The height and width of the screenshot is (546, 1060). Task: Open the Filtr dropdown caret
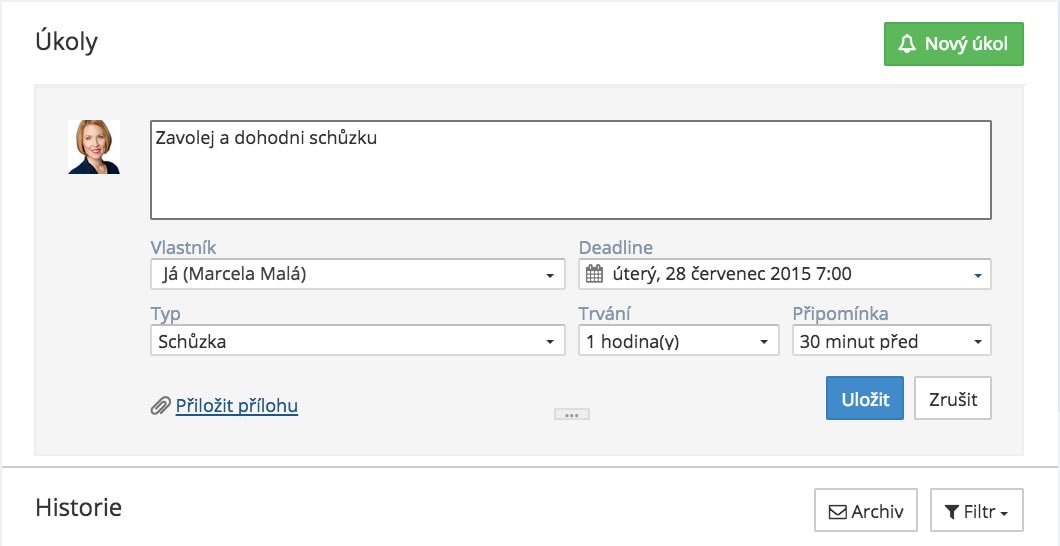[1004, 514]
